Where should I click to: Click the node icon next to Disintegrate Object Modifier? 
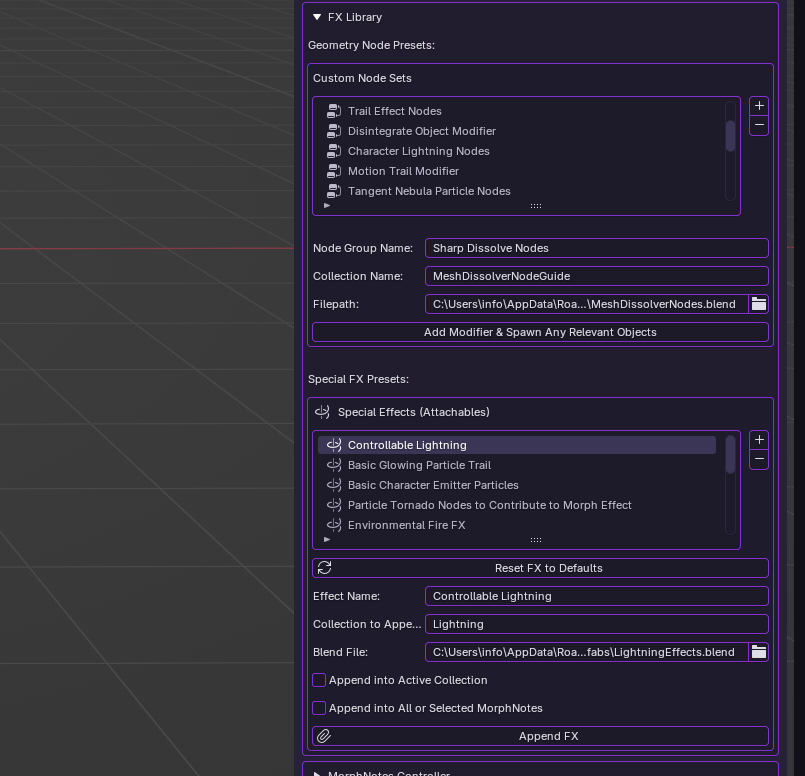click(333, 131)
